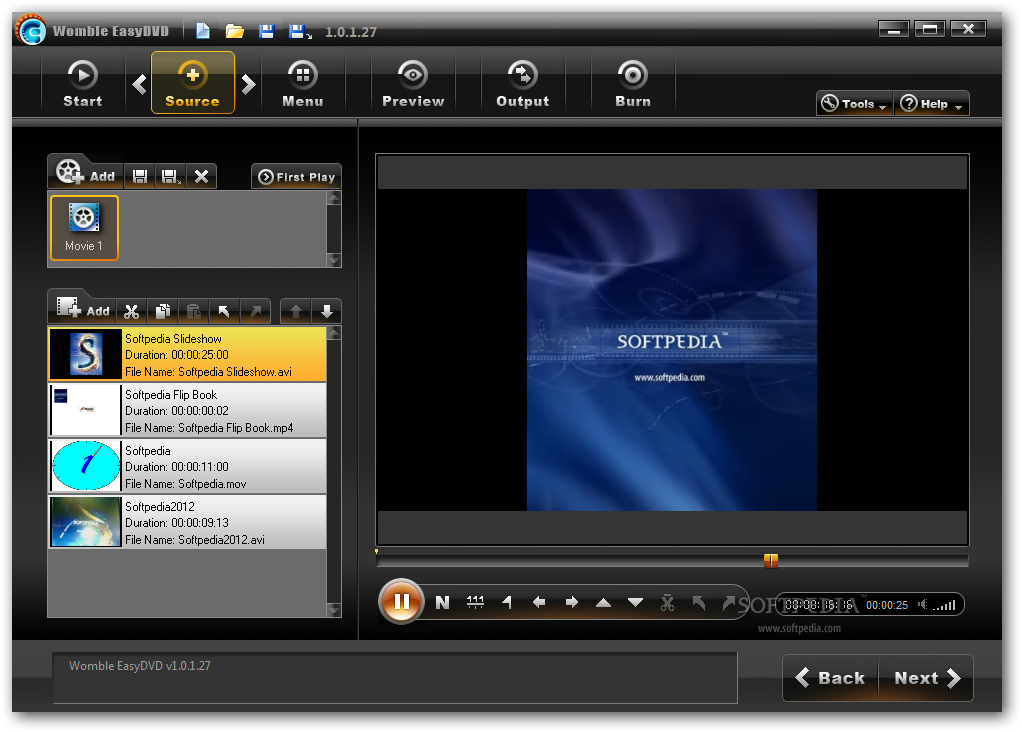Screen dimensions: 1022x732
Task: Select the Softpedia Slideshow.avi clip
Action: (188, 354)
